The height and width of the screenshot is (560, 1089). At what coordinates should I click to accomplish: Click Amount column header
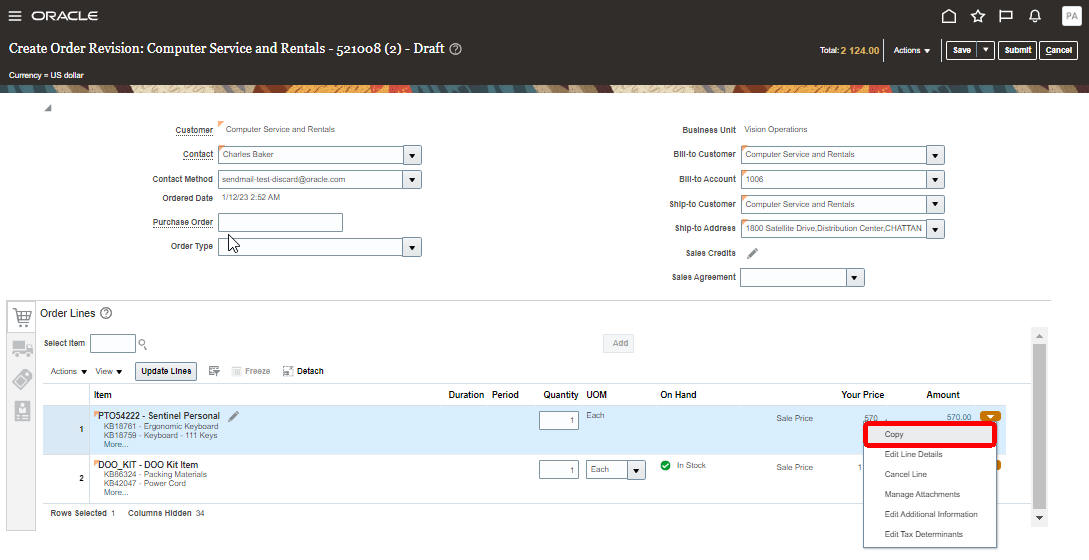point(942,395)
